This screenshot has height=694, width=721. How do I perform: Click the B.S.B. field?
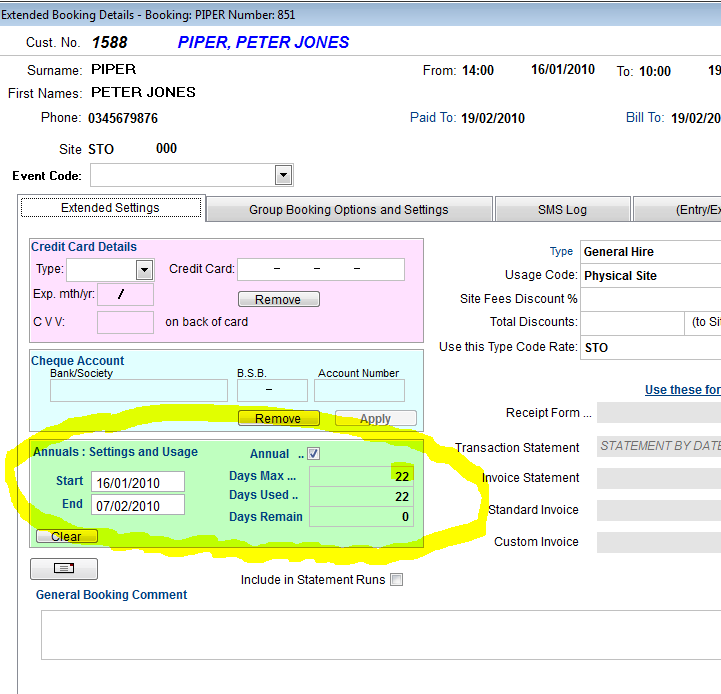(x=272, y=390)
